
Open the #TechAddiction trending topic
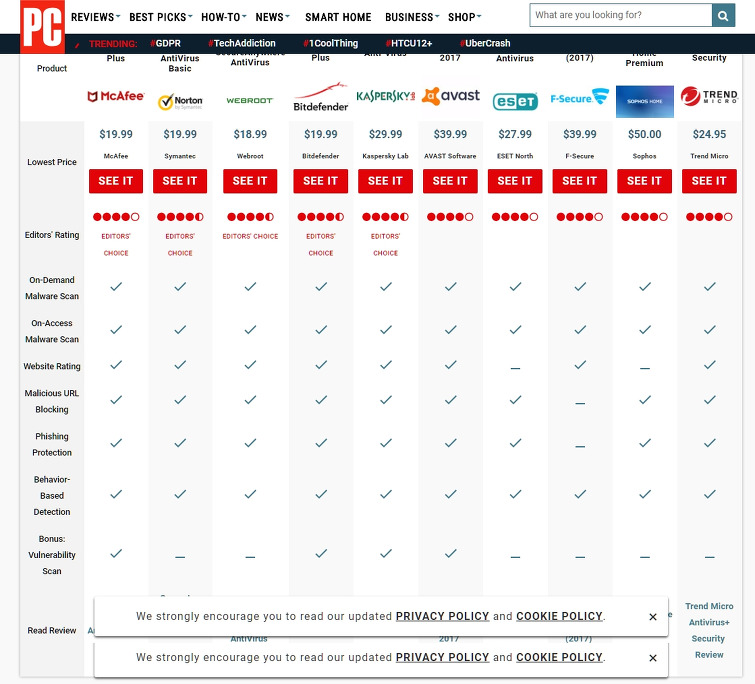[x=242, y=43]
